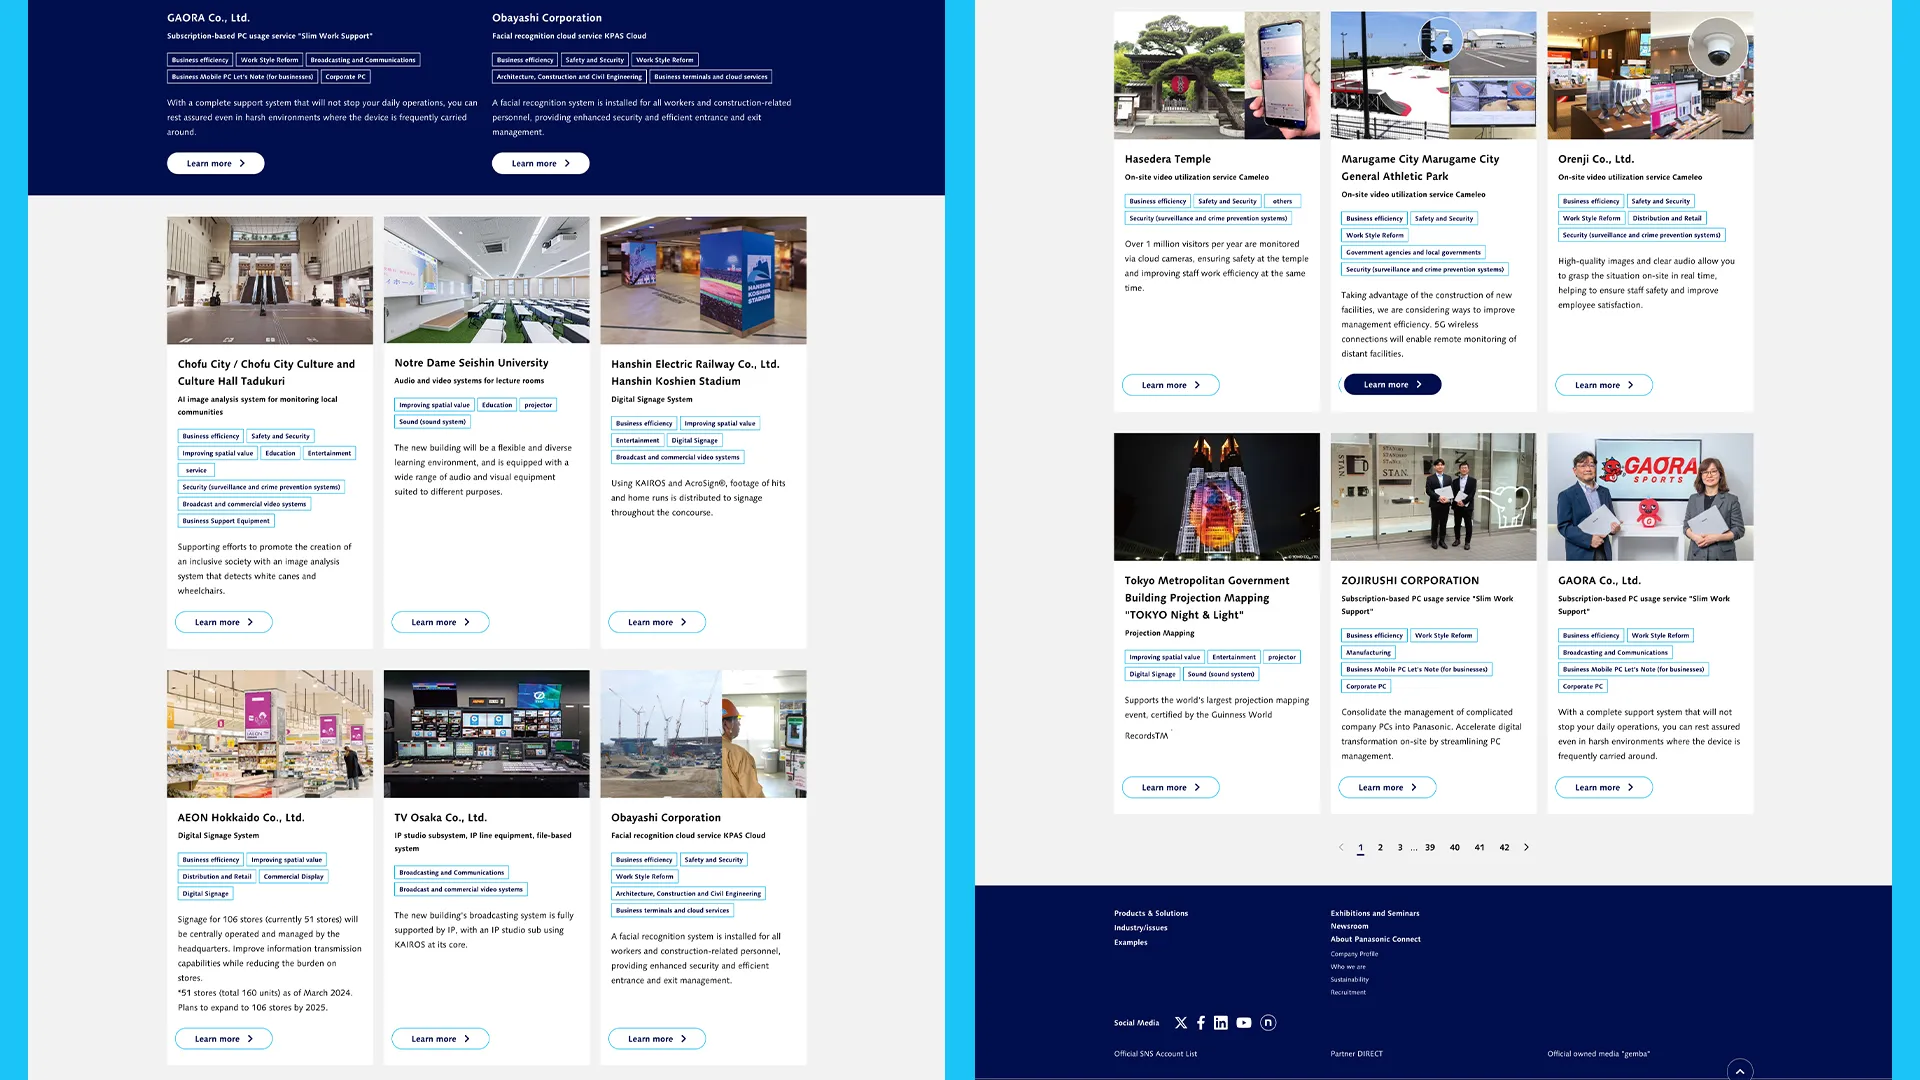Open the Chofu City Culture Hall photo

pyautogui.click(x=270, y=280)
